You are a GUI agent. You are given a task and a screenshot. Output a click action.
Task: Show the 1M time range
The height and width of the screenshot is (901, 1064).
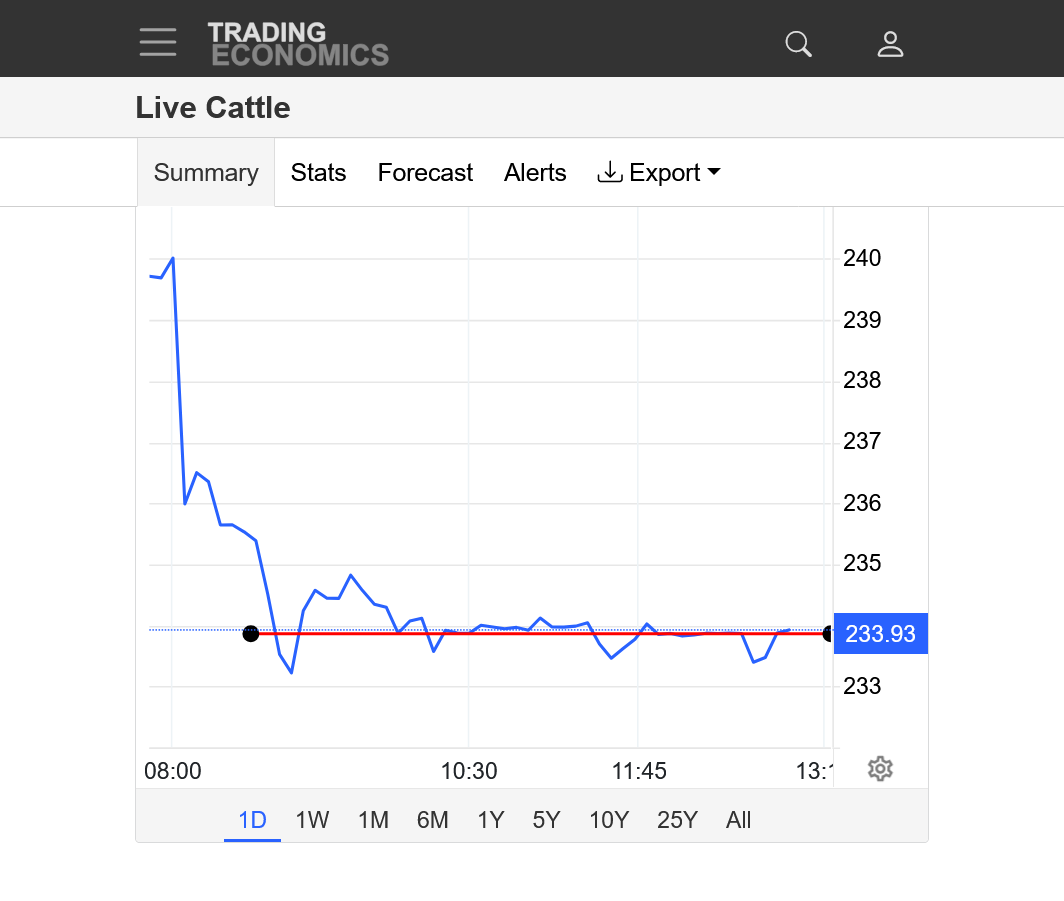pyautogui.click(x=373, y=820)
